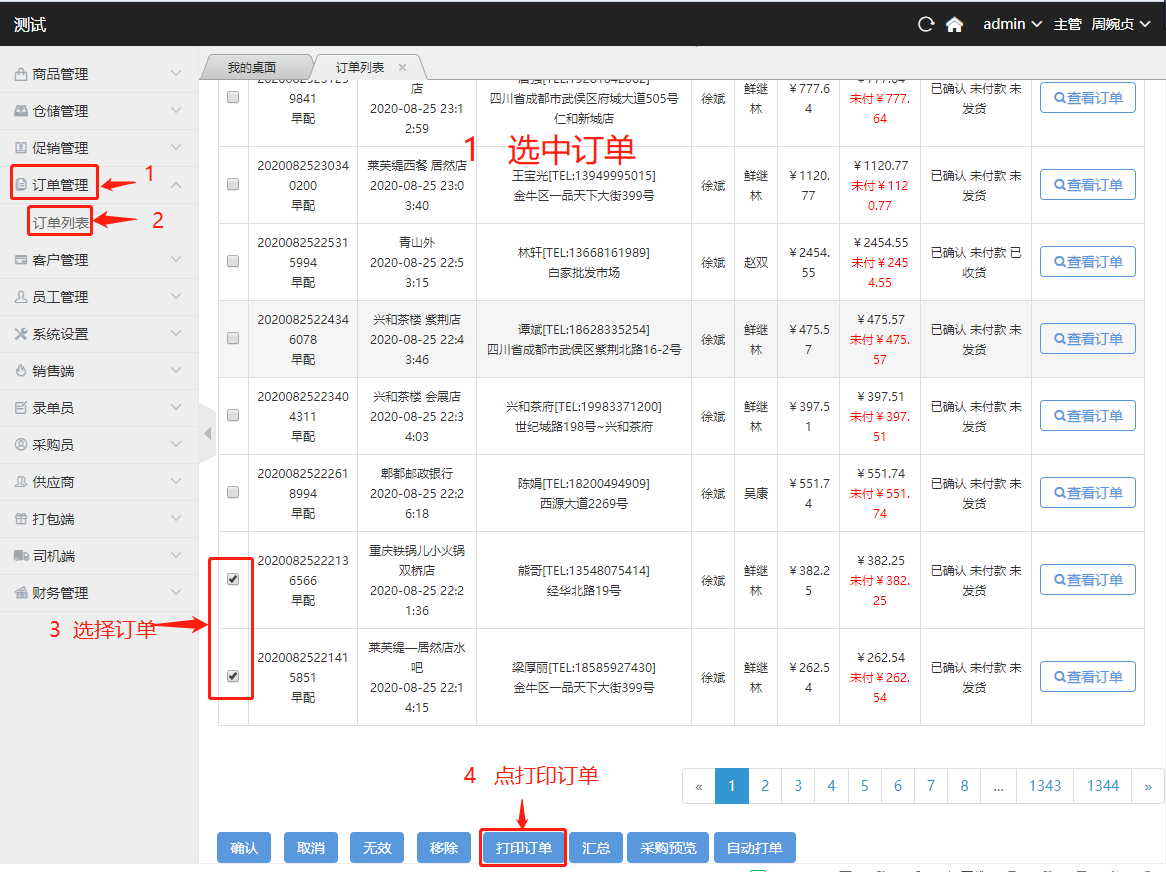Collapse the sidebar with arrow handle

tap(208, 433)
